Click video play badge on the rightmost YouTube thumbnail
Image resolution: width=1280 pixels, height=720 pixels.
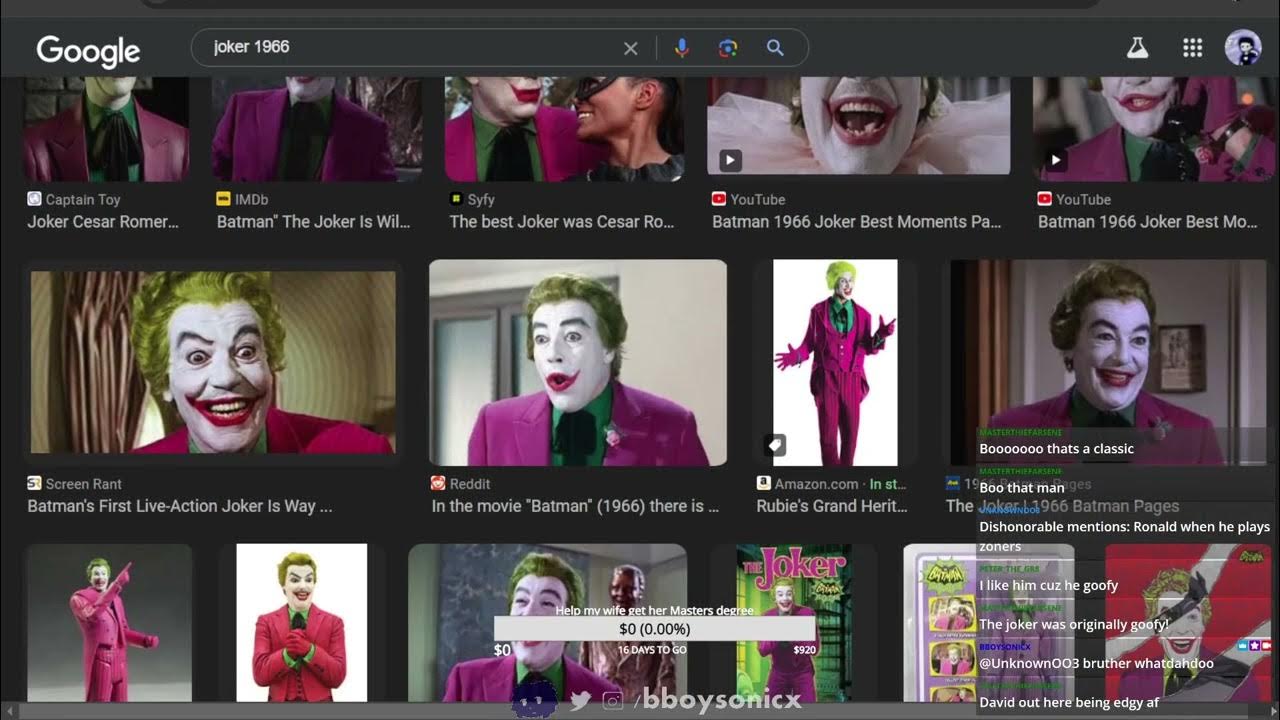(1056, 159)
